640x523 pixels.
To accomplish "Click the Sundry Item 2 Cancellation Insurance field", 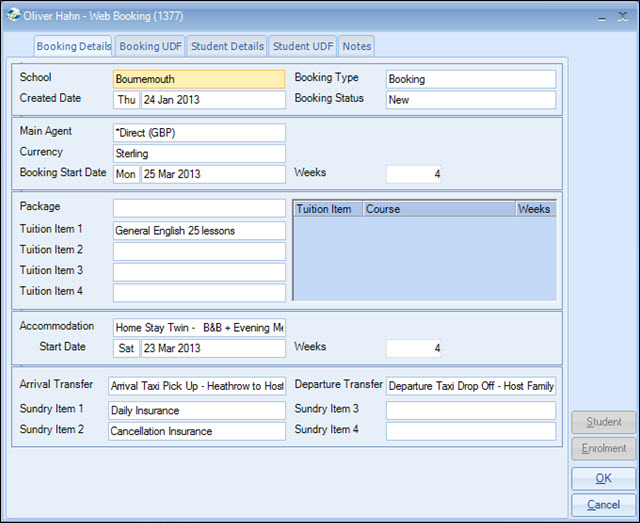I will click(x=197, y=431).
